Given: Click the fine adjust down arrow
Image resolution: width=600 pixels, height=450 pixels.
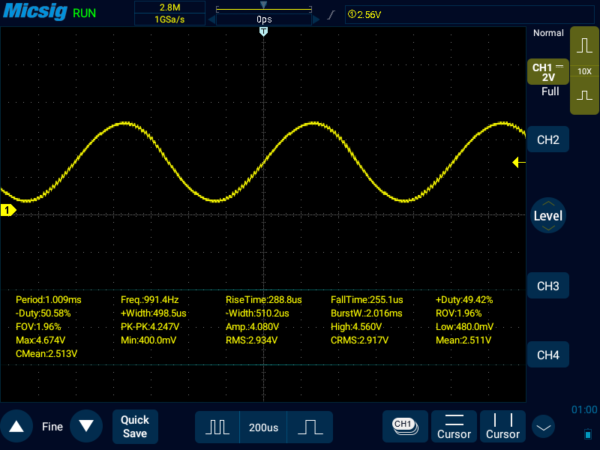Looking at the screenshot, I should click(x=87, y=426).
